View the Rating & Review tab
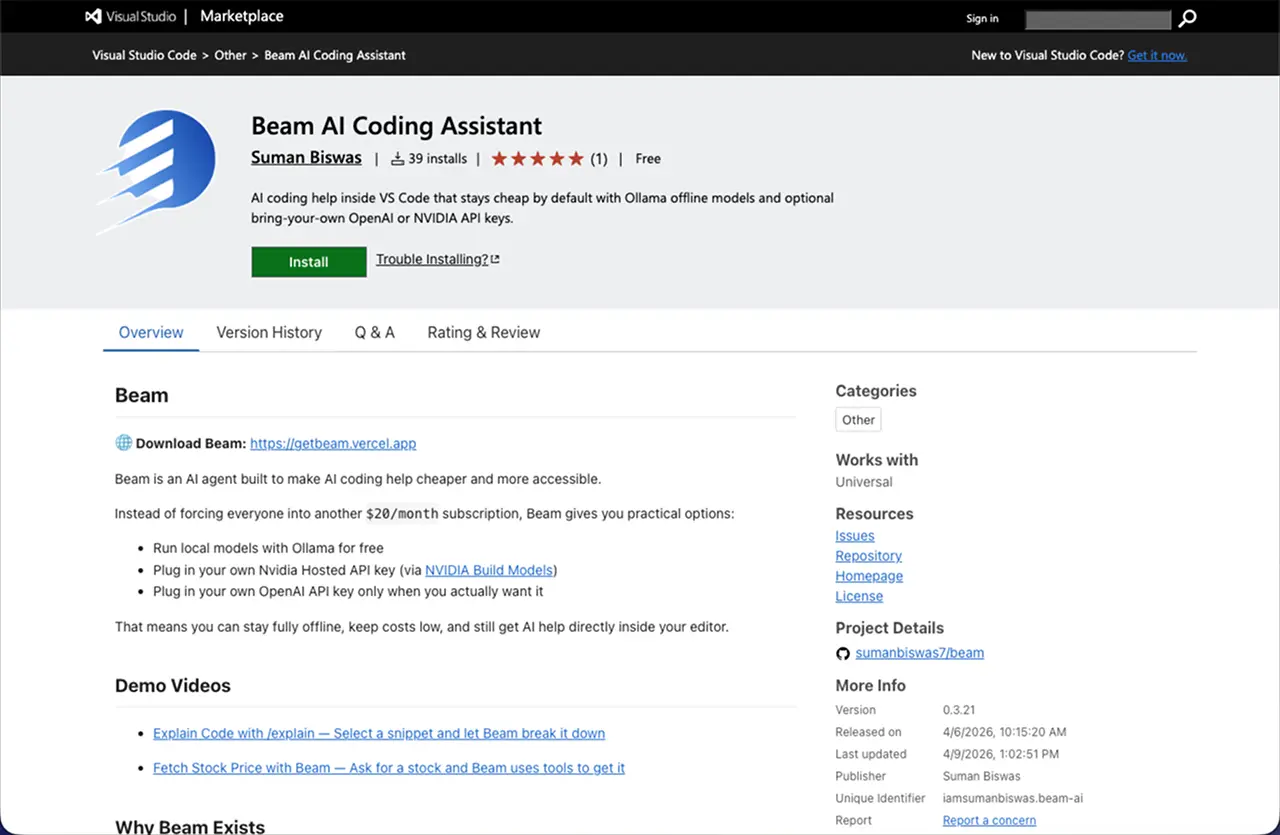1280x835 pixels. (484, 333)
